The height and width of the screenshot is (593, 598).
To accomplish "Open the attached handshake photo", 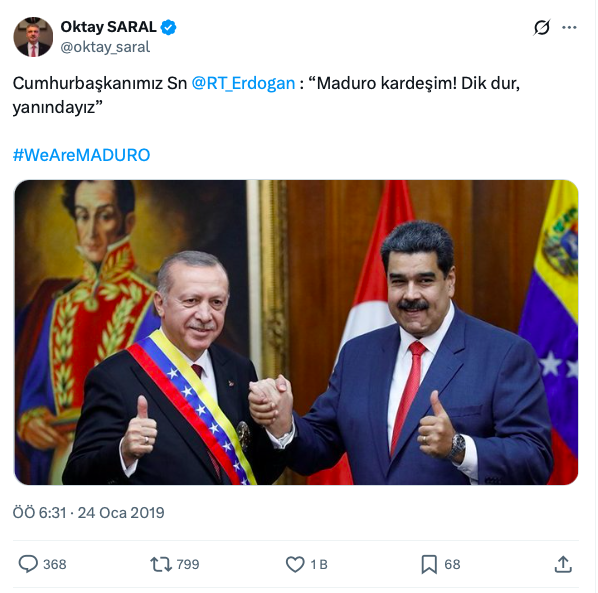I will (296, 332).
